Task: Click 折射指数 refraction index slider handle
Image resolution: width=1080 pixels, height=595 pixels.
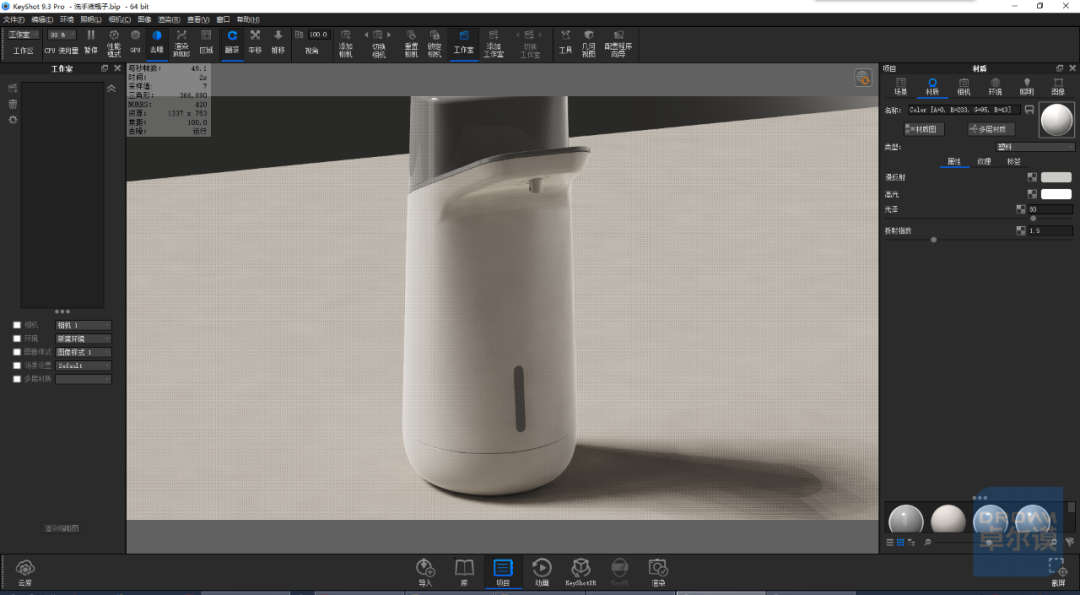Action: (933, 240)
